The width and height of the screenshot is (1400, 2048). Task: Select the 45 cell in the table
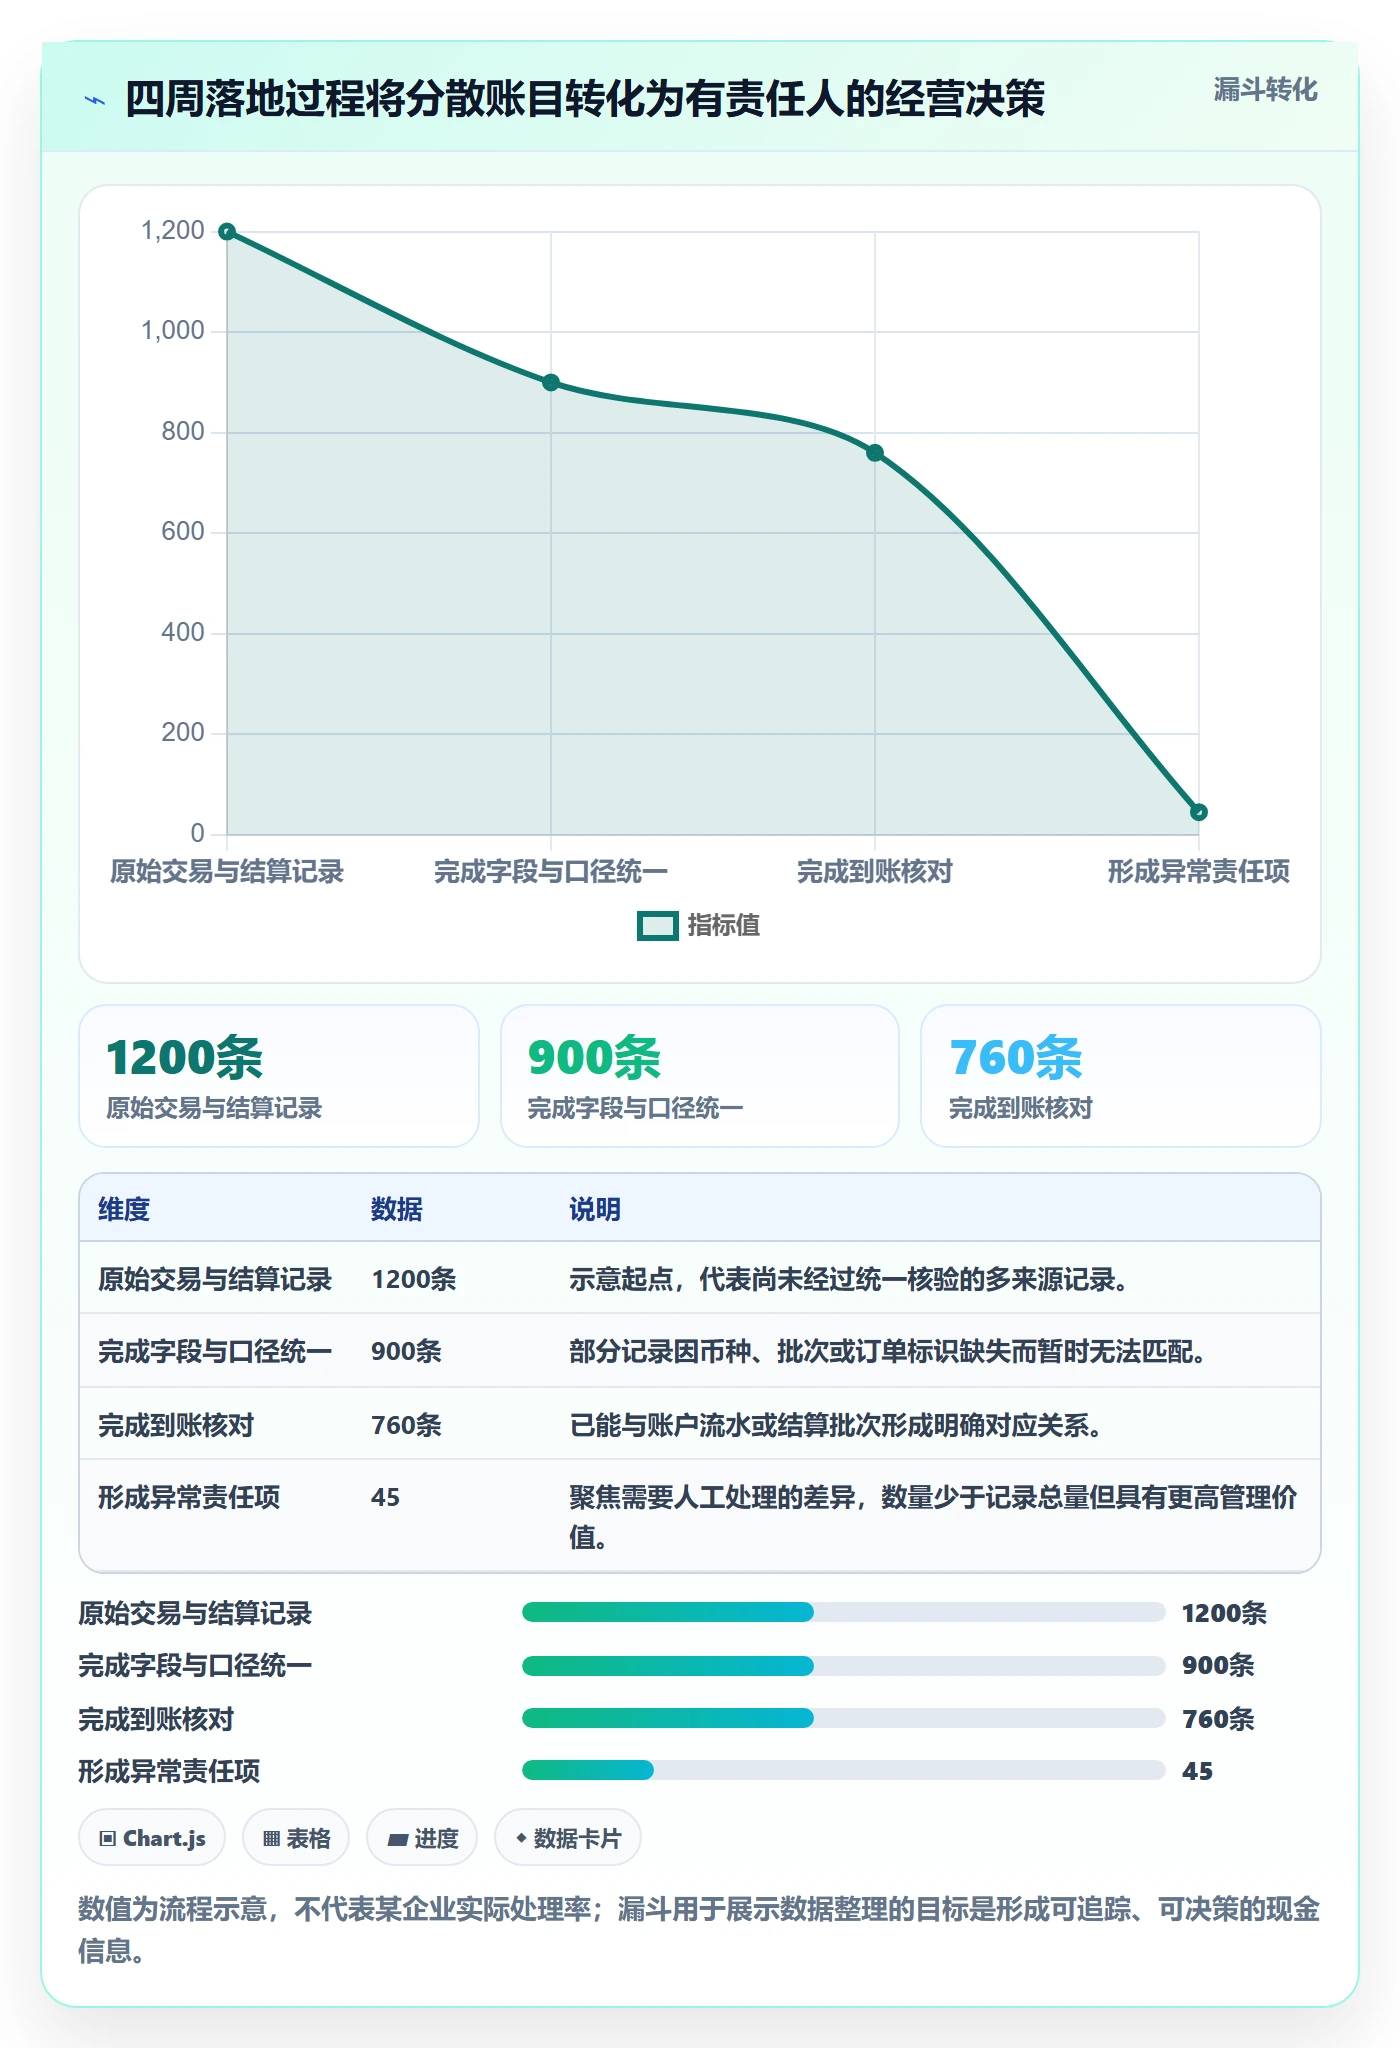[385, 1498]
